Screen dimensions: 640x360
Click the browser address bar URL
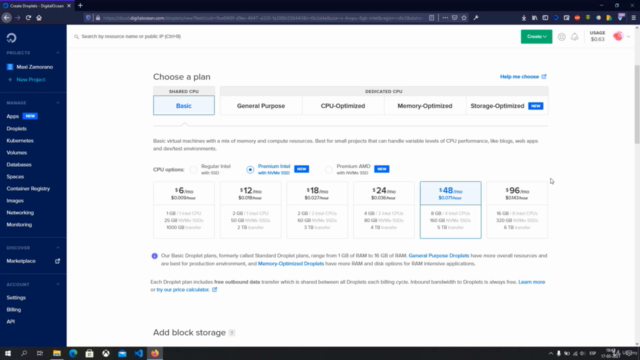262,18
